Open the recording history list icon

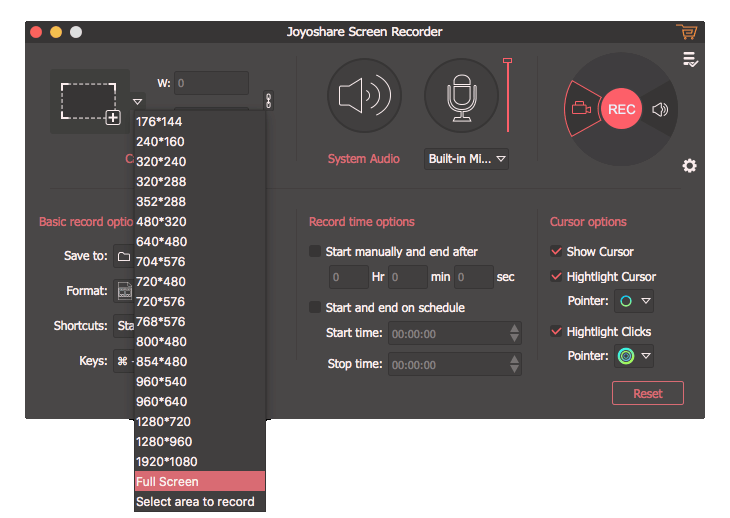(690, 60)
